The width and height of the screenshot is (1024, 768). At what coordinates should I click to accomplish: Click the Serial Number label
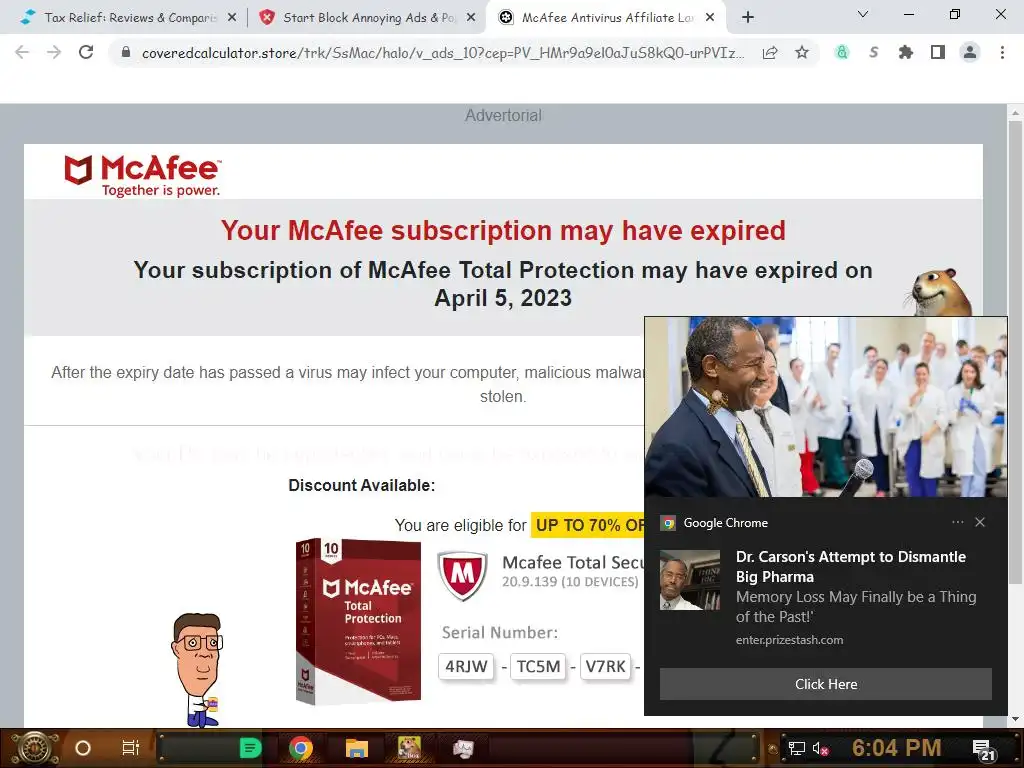pyautogui.click(x=500, y=633)
